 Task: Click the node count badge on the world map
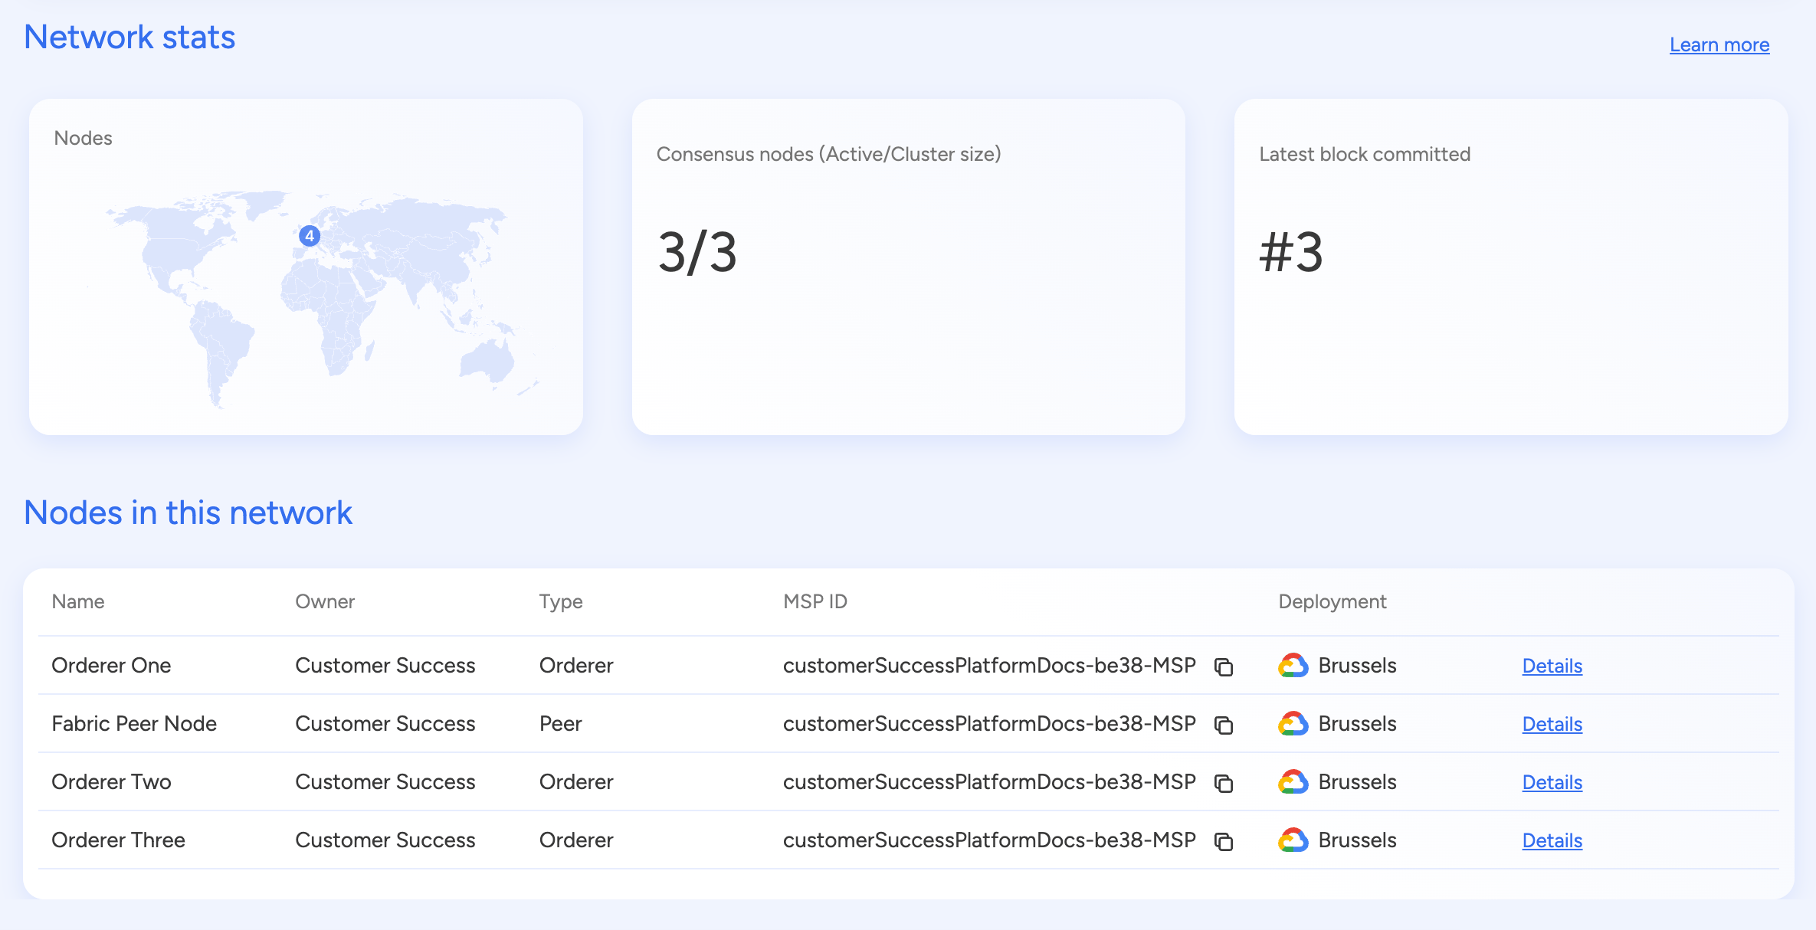309,236
